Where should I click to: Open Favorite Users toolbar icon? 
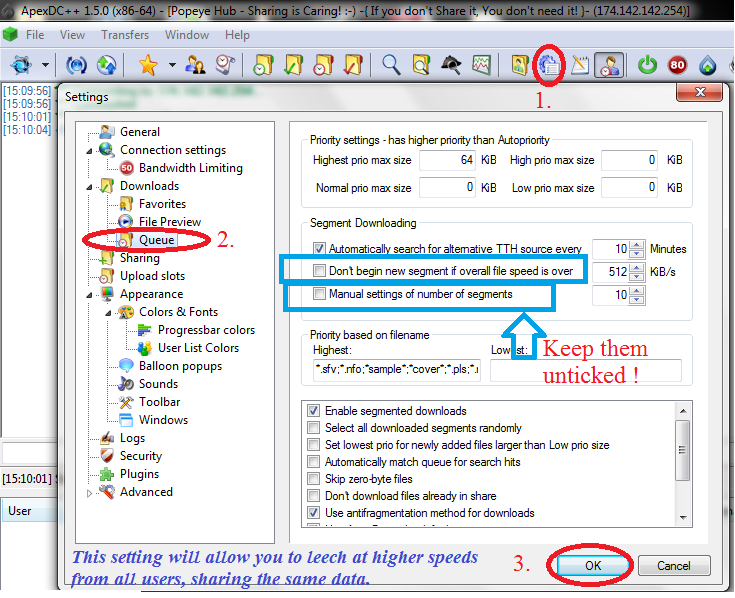tap(195, 65)
